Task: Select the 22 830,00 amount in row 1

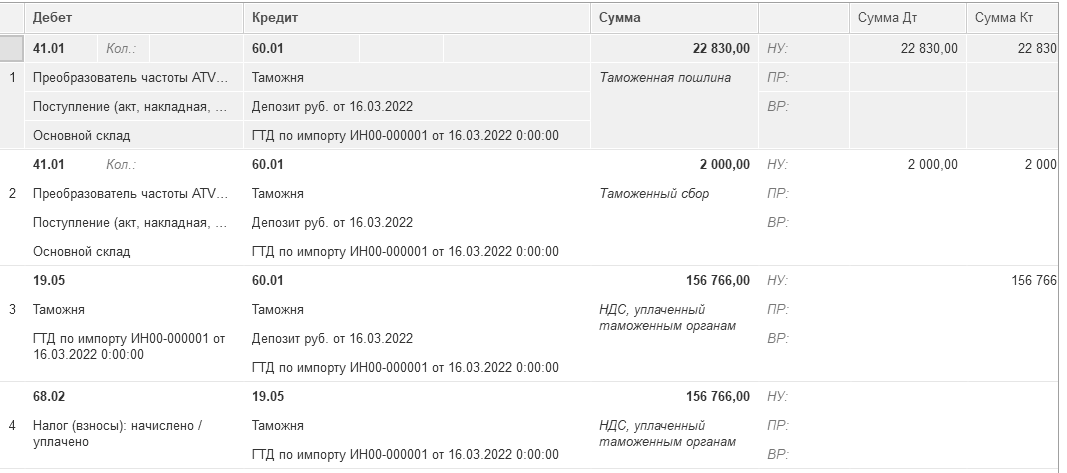Action: coord(720,48)
